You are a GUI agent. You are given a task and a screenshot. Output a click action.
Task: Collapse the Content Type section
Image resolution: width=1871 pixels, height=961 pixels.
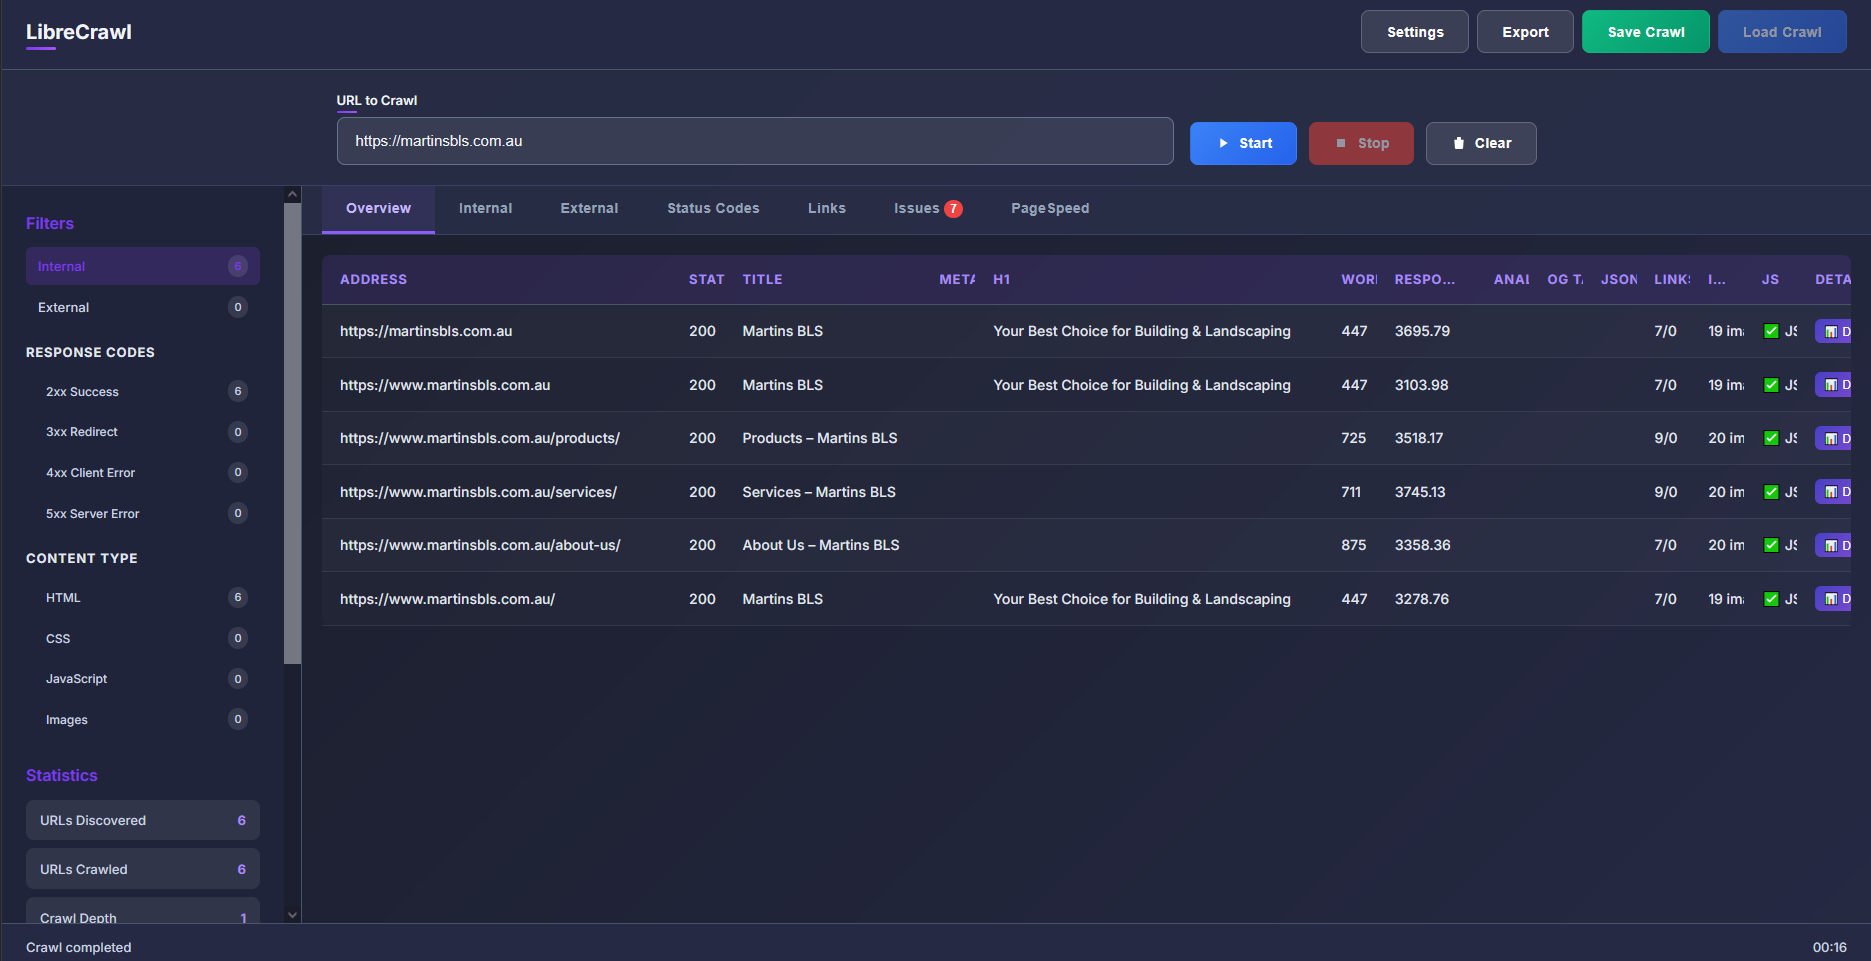(x=82, y=558)
